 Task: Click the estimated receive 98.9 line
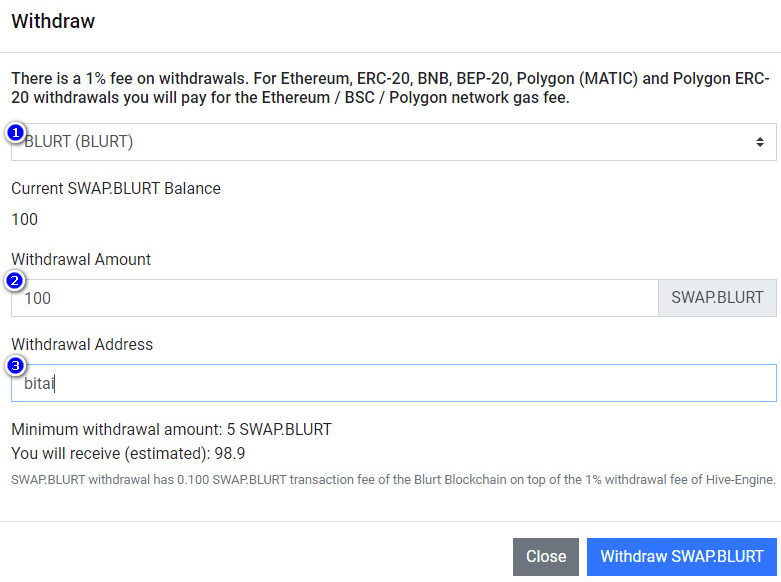pos(128,453)
